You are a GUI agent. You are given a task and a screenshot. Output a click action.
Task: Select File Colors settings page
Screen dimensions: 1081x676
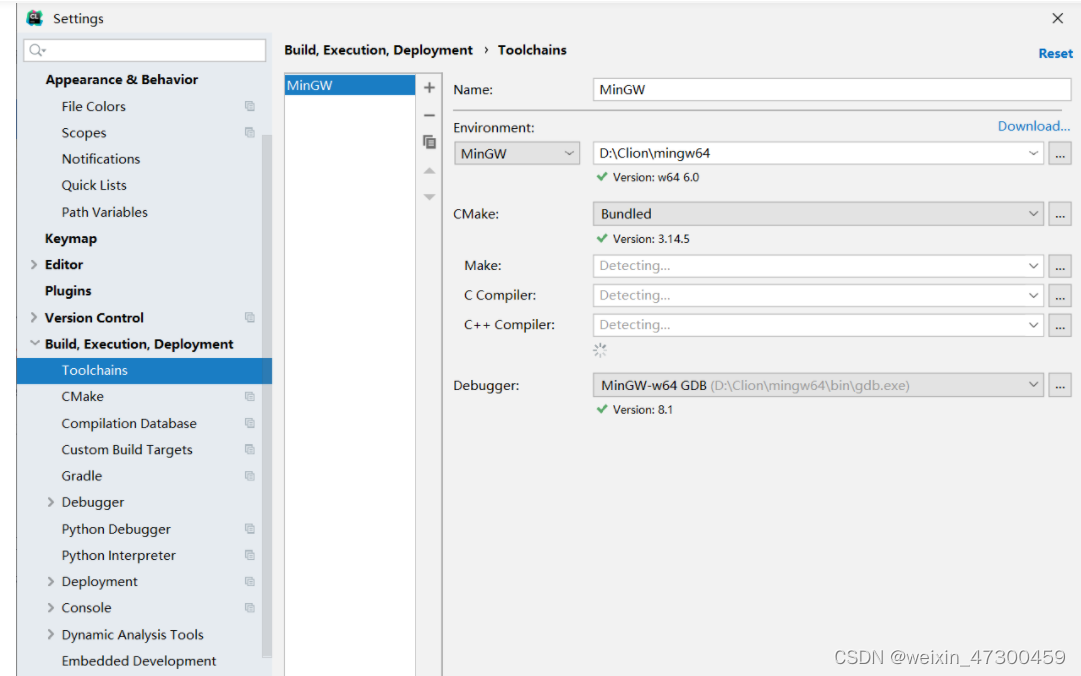(94, 107)
